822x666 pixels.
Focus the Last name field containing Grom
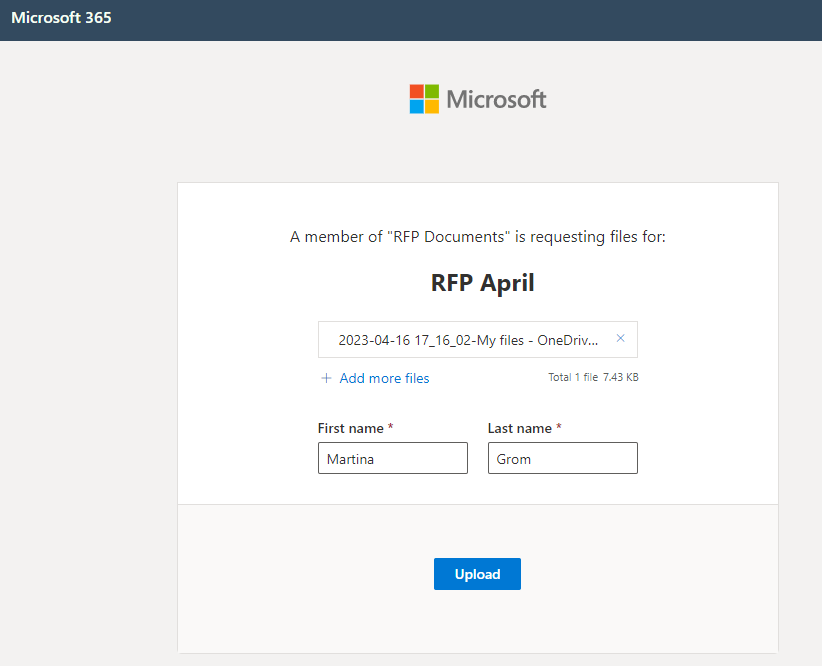coord(562,459)
